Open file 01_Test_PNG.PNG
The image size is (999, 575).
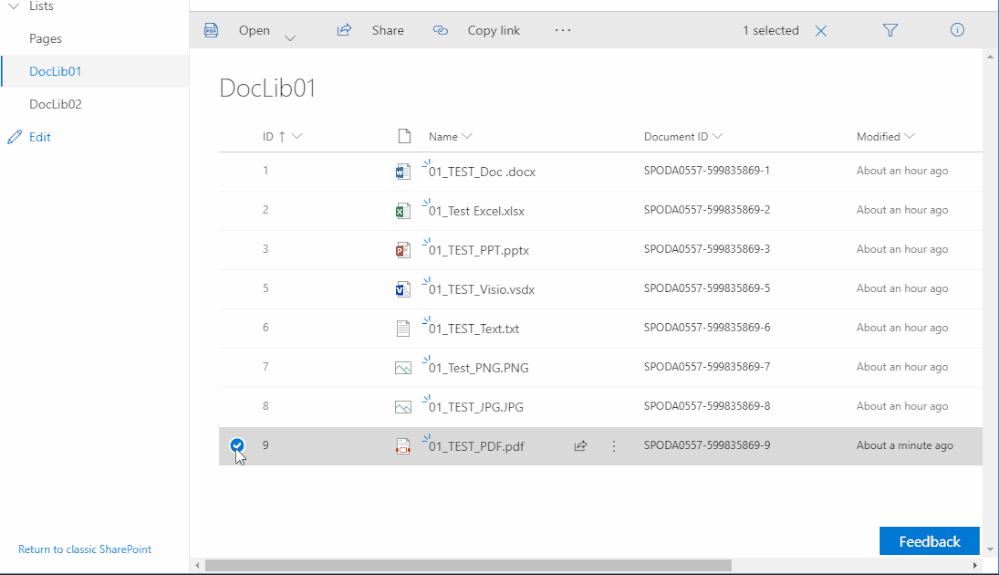[478, 368]
